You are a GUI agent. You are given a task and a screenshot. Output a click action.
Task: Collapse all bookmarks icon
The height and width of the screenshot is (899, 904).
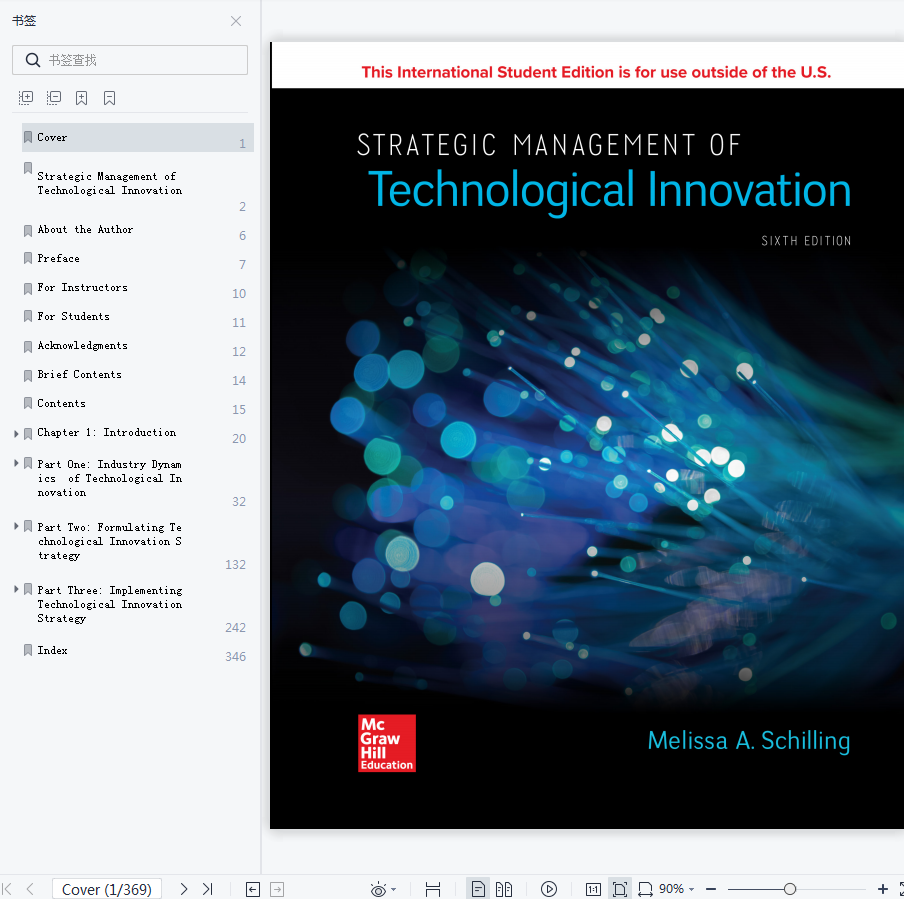(x=54, y=98)
